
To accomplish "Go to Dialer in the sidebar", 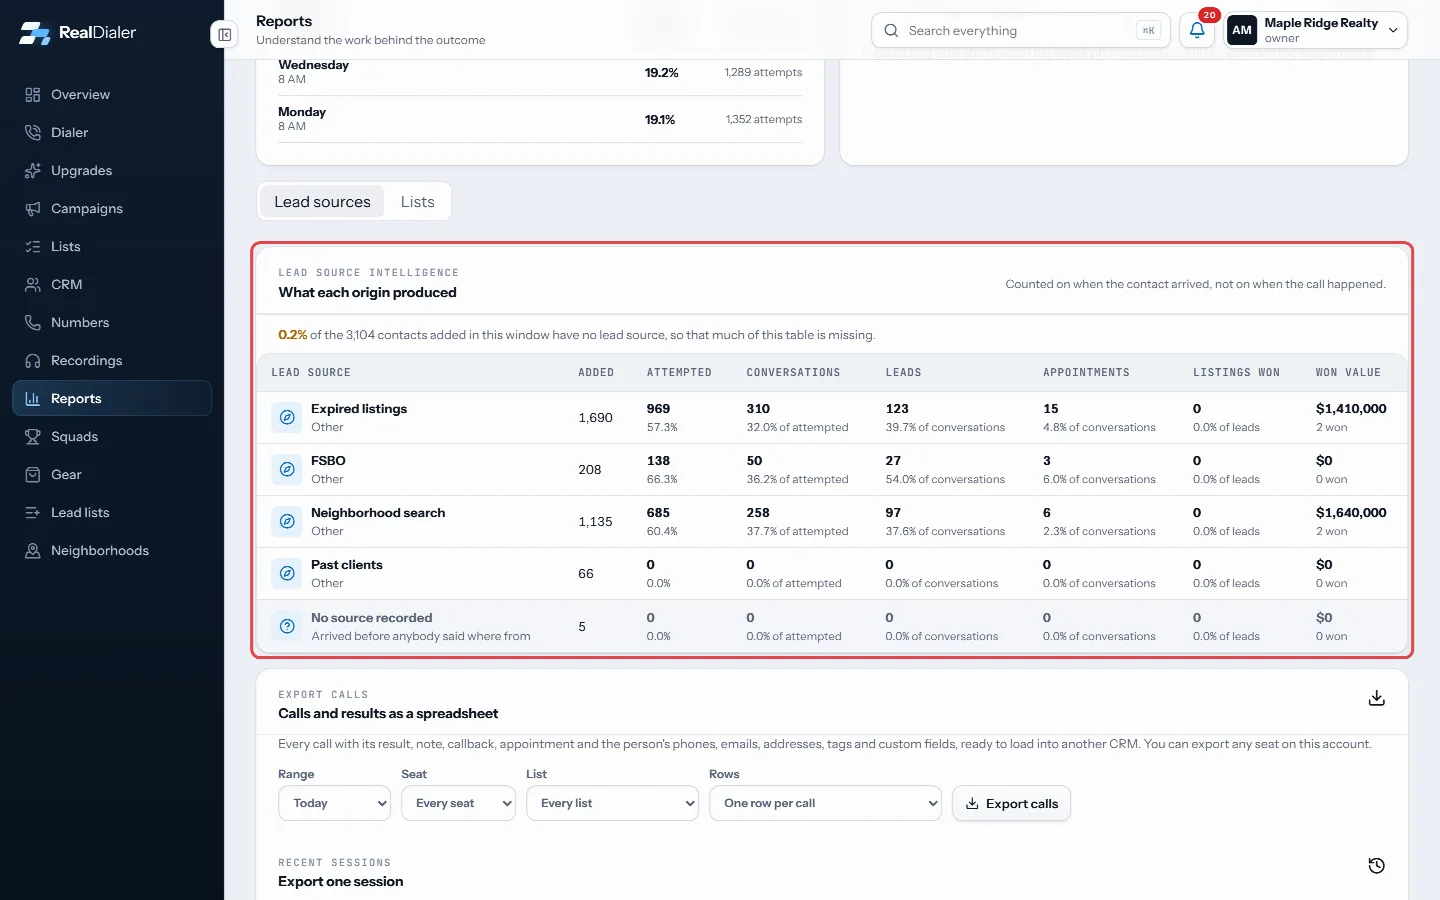I will click(x=112, y=133).
